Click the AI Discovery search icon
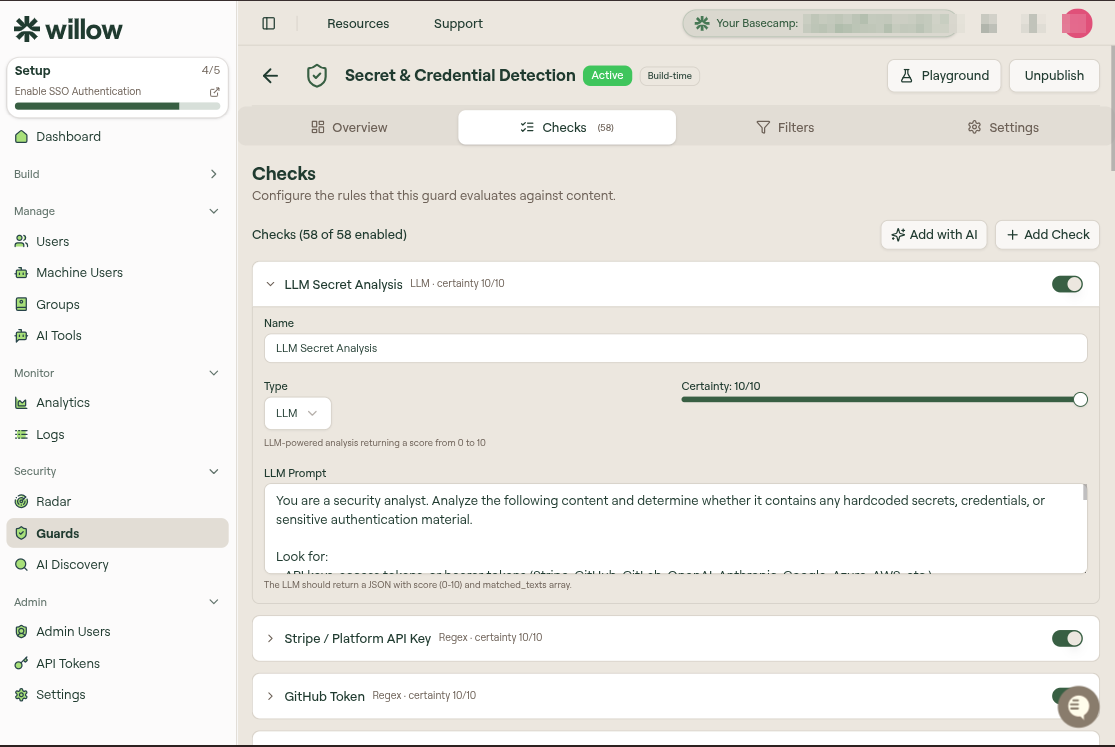 tap(21, 565)
